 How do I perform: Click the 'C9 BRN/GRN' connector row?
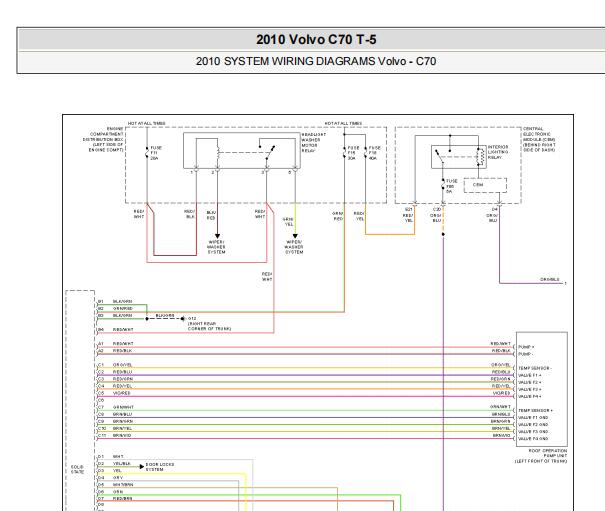coord(115,421)
